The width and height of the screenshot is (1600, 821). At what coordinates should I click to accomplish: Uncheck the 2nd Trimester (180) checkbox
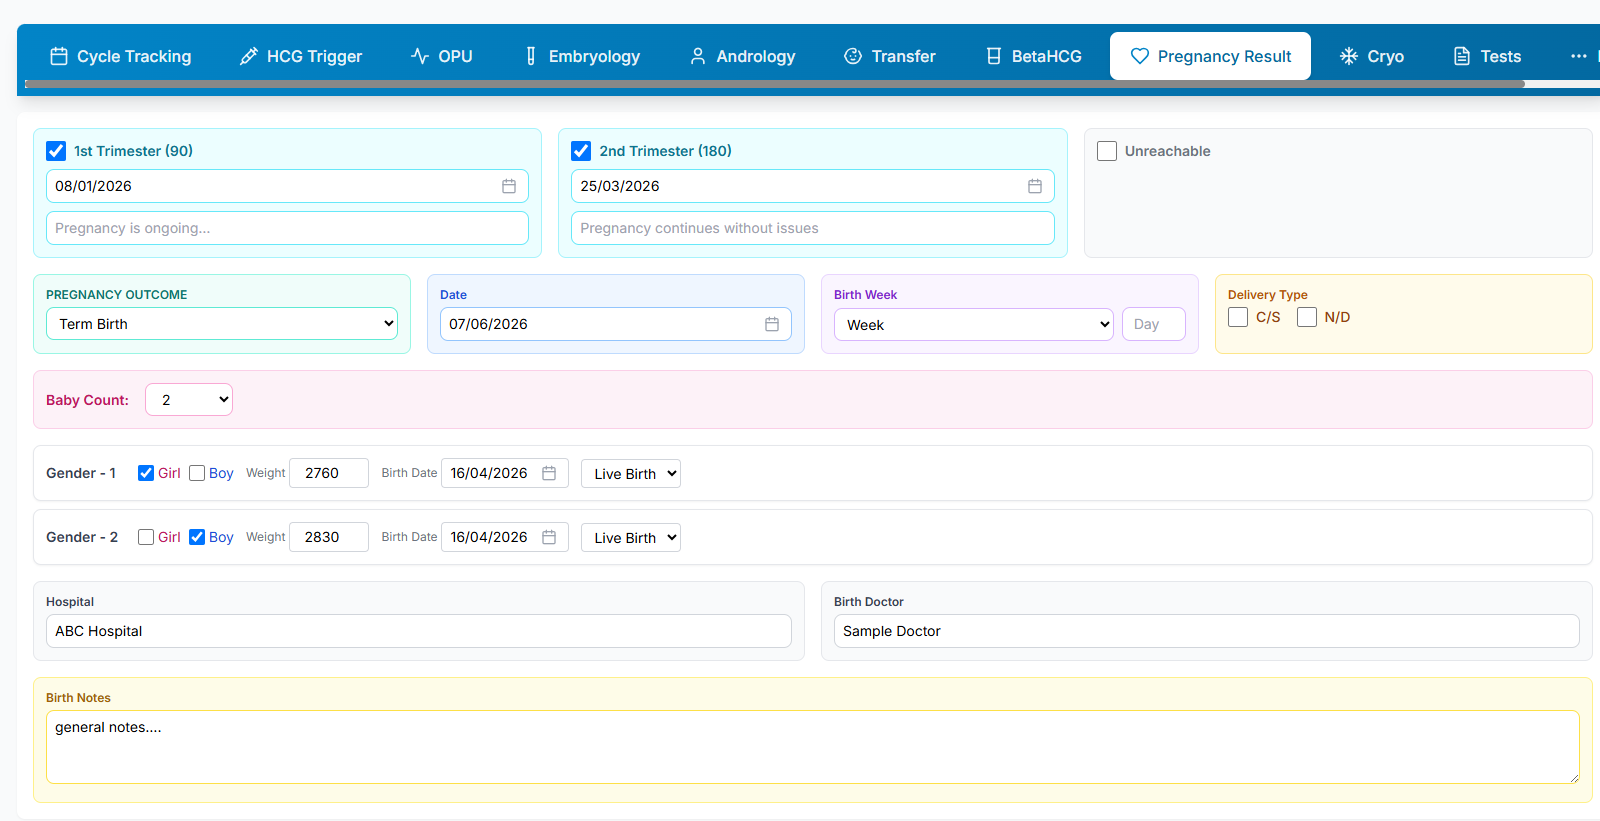click(581, 151)
